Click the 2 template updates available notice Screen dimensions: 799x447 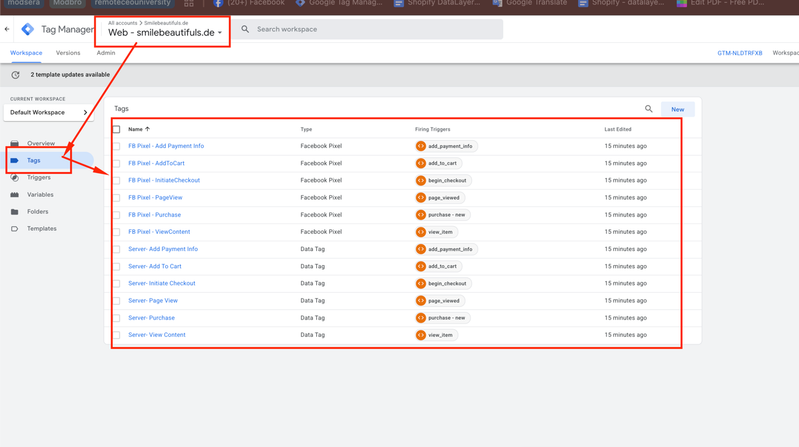pyautogui.click(x=70, y=74)
